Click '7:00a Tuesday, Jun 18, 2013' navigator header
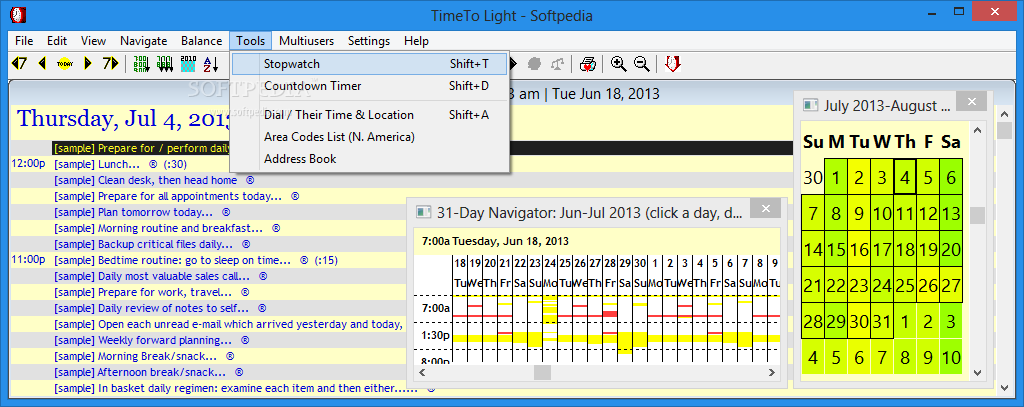1024x407 pixels. coord(496,241)
